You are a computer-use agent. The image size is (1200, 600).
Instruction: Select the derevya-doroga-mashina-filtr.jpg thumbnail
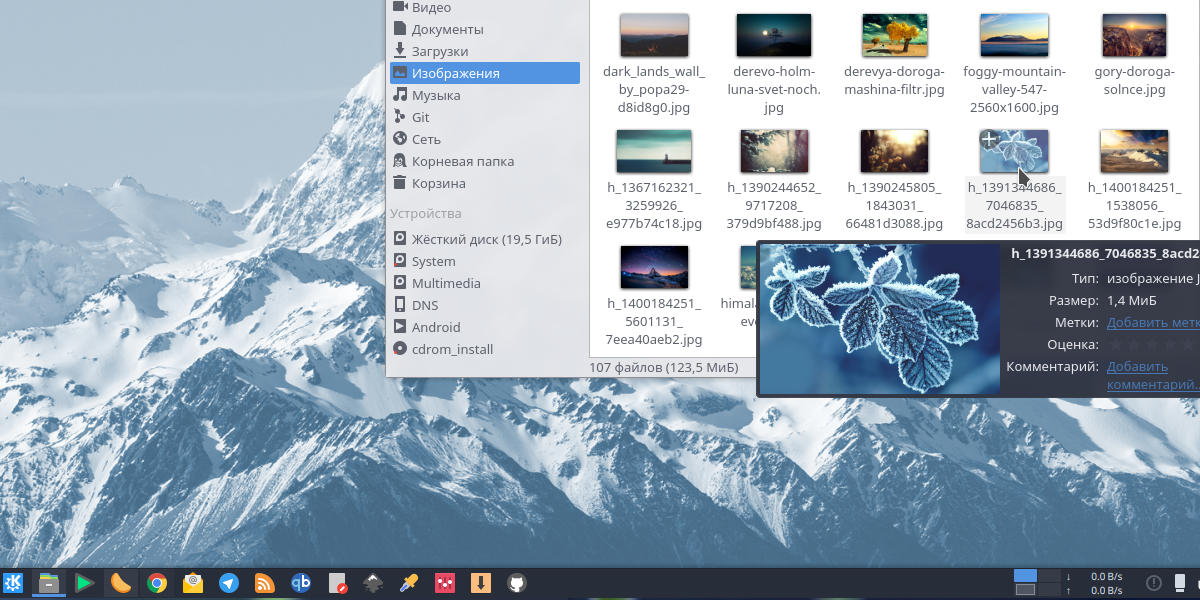pyautogui.click(x=894, y=35)
